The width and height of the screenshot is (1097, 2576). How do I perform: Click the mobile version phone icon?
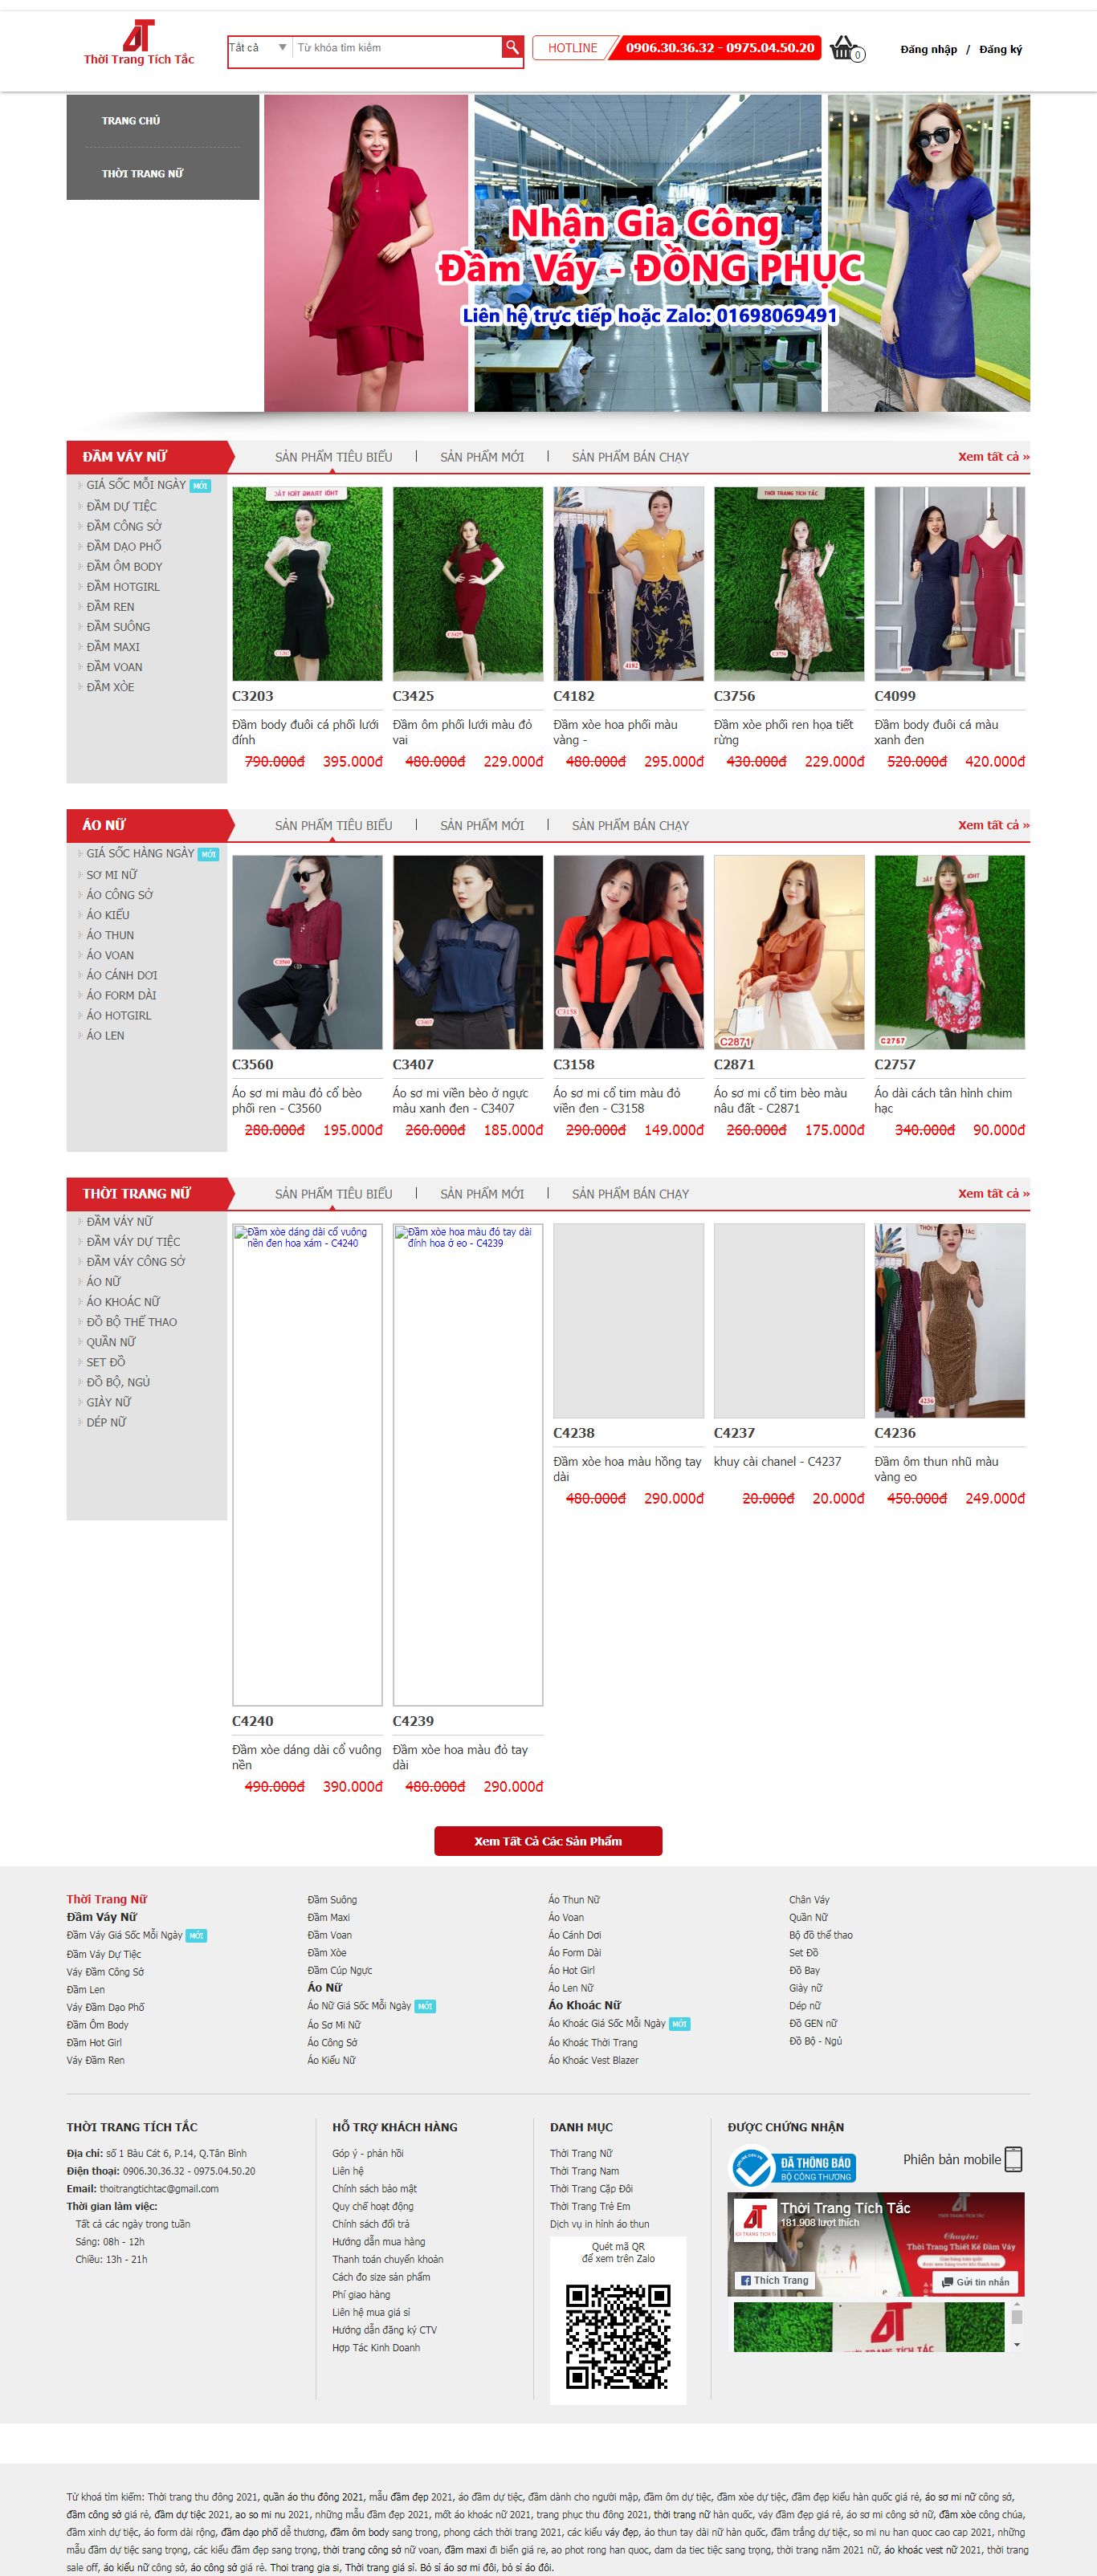pyautogui.click(x=1012, y=2159)
